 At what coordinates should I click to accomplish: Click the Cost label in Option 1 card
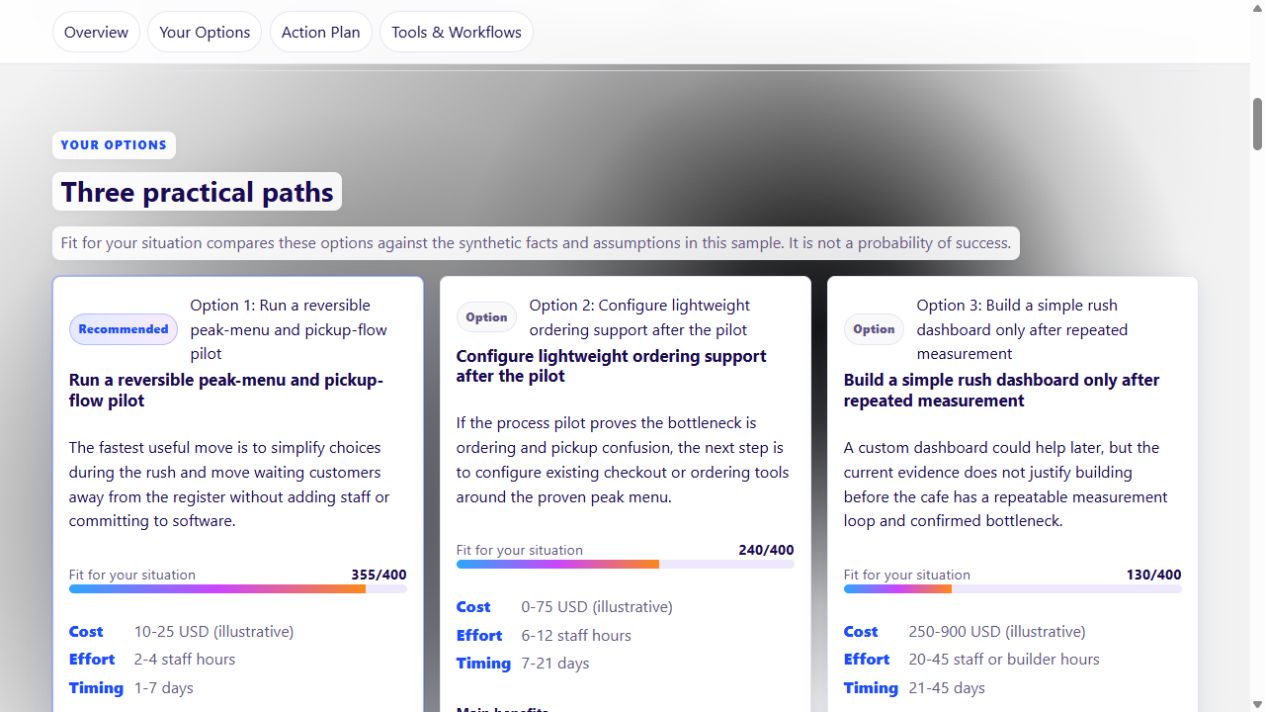click(x=86, y=632)
